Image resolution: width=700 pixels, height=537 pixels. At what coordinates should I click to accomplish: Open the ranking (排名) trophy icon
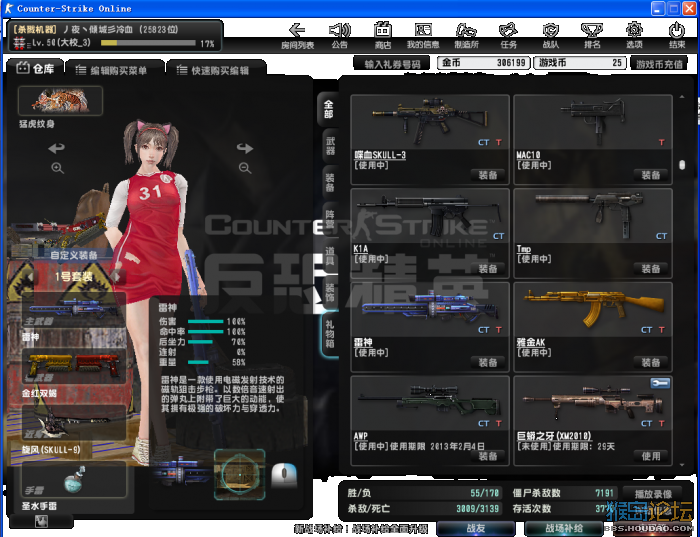(592, 36)
